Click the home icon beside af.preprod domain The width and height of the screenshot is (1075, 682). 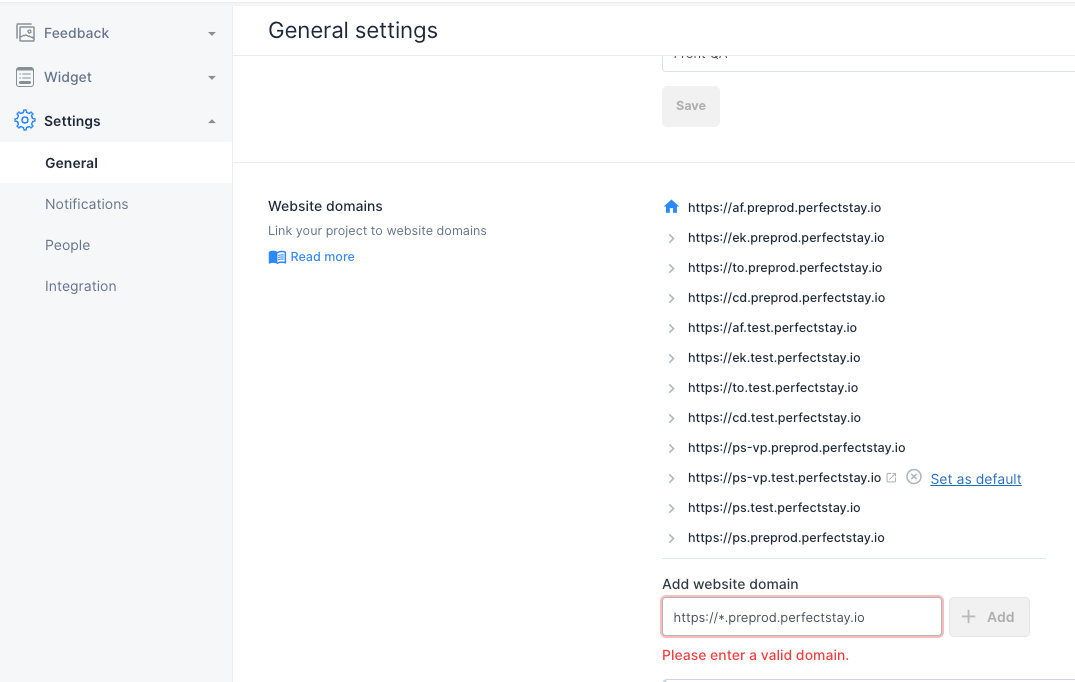pyautogui.click(x=671, y=207)
